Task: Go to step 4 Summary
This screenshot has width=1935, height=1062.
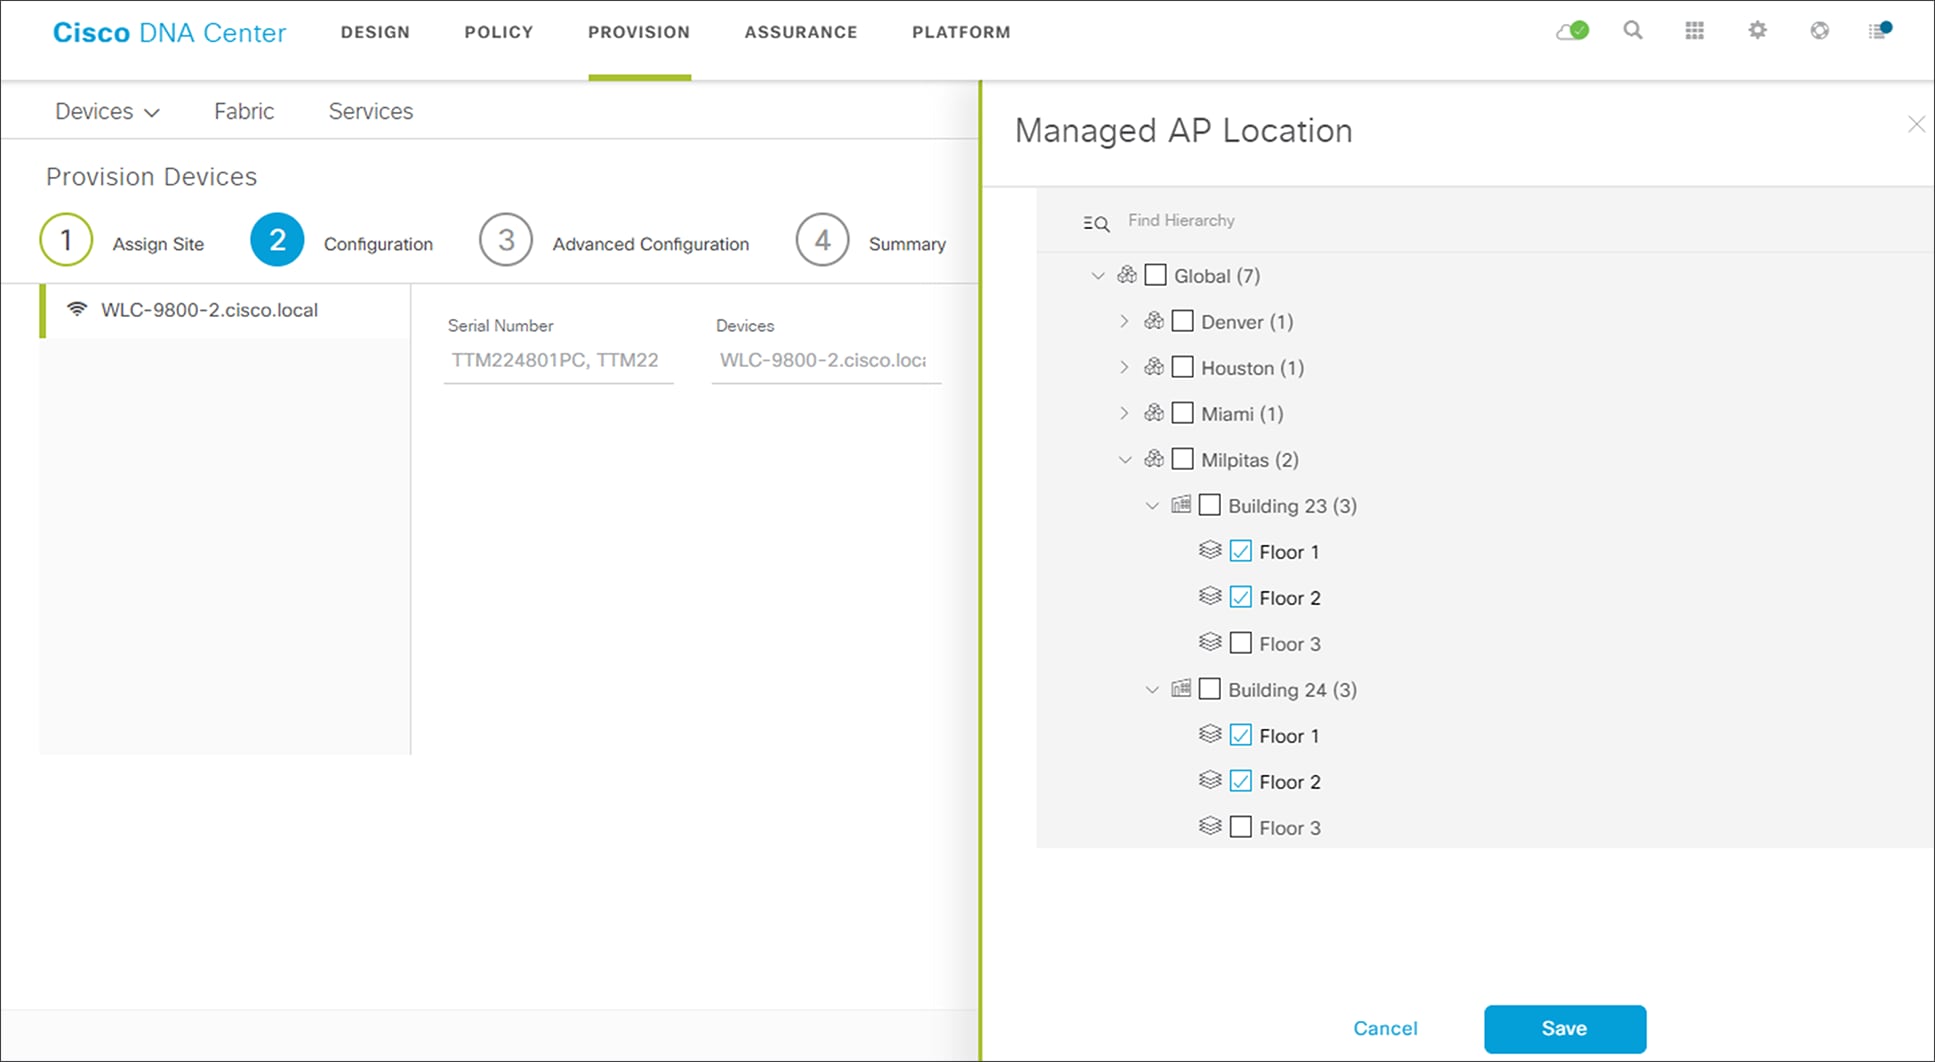Action: click(x=871, y=241)
